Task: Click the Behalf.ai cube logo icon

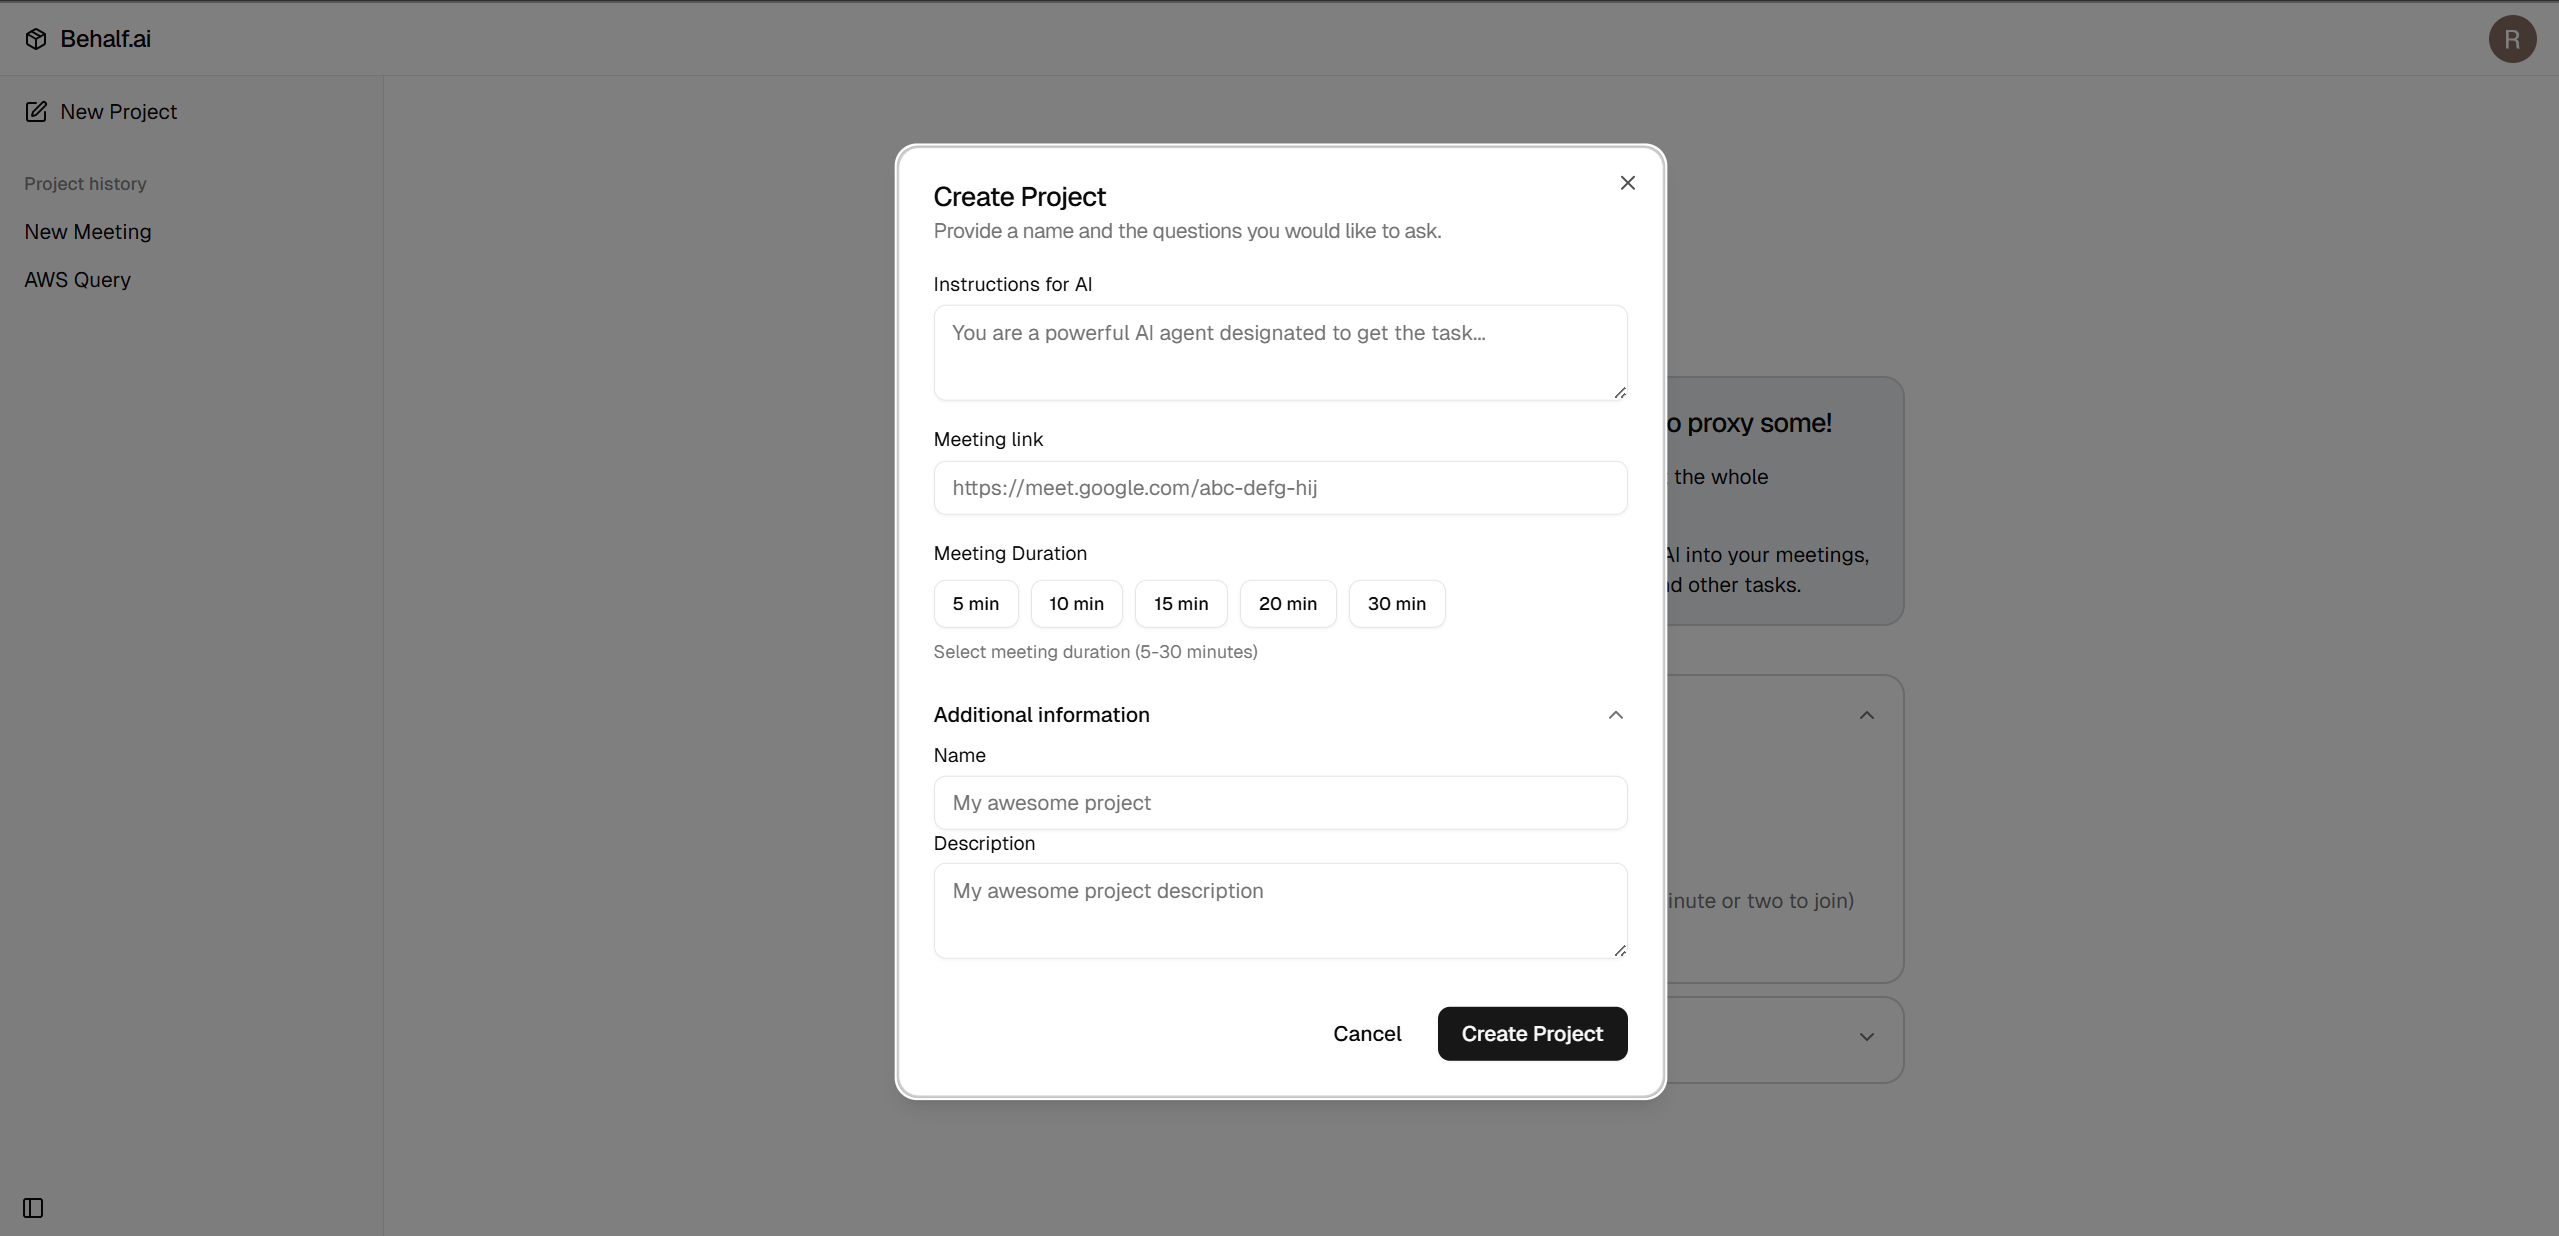Action: pos(36,39)
